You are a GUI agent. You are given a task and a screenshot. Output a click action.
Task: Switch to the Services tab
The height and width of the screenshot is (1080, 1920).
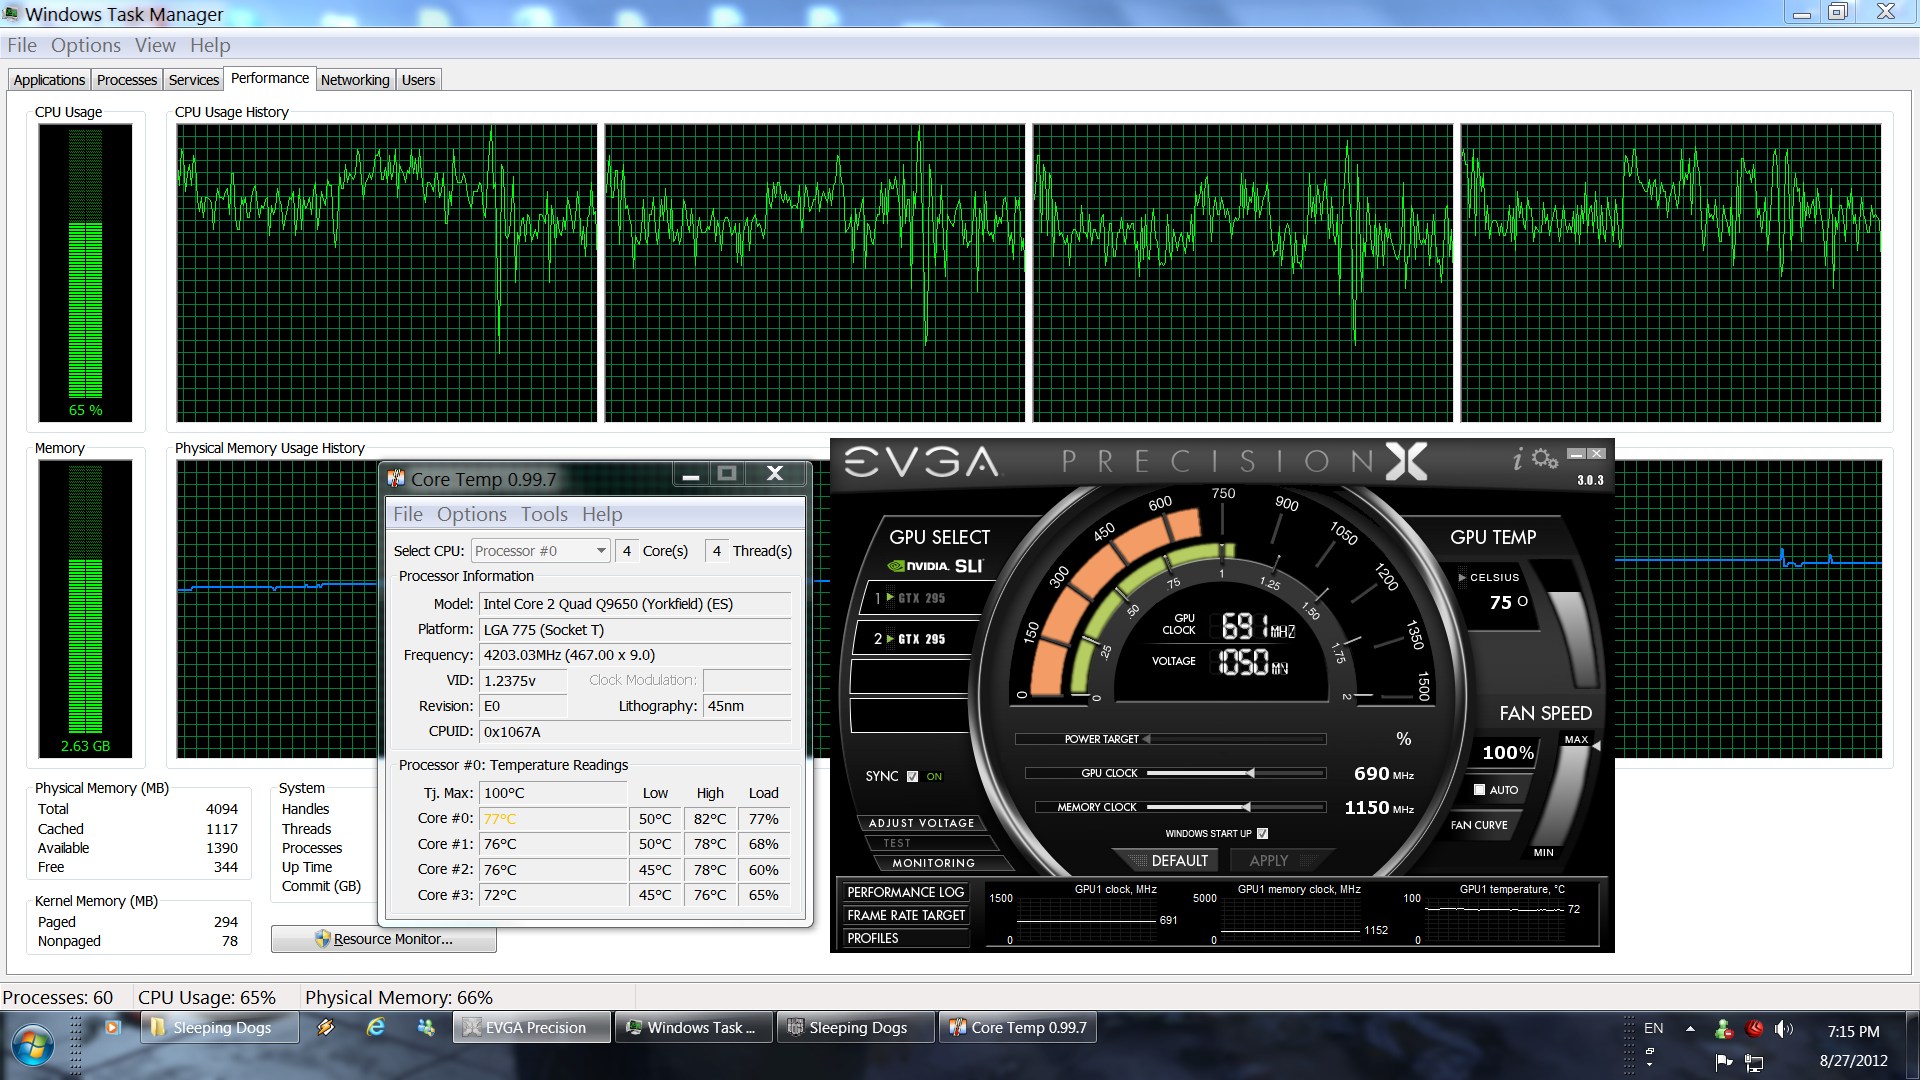[x=194, y=80]
